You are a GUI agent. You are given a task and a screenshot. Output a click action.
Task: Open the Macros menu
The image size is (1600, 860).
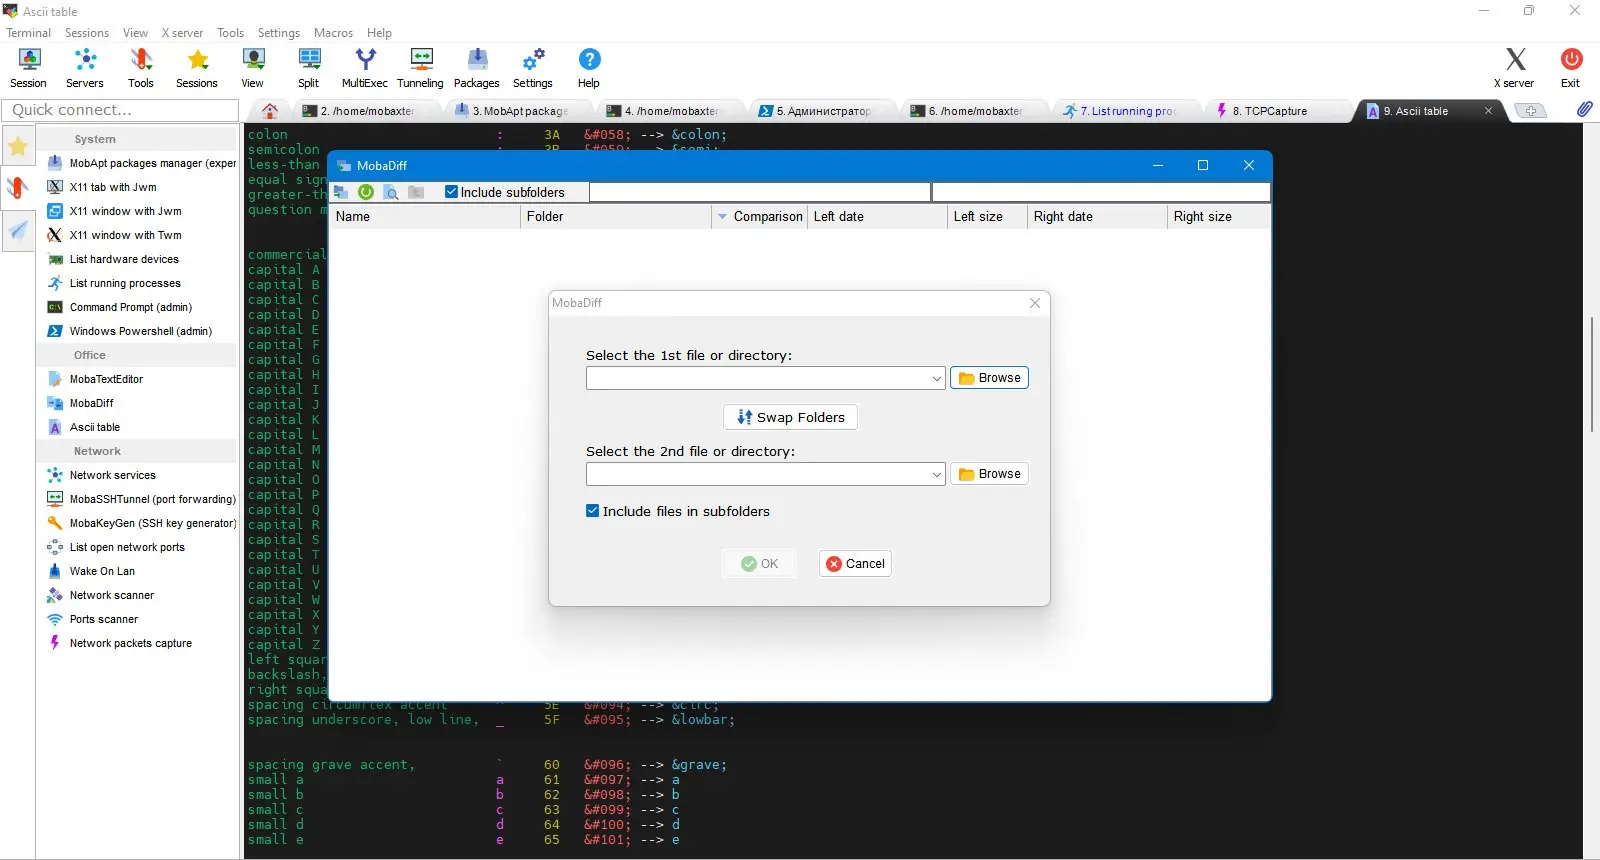(x=333, y=33)
